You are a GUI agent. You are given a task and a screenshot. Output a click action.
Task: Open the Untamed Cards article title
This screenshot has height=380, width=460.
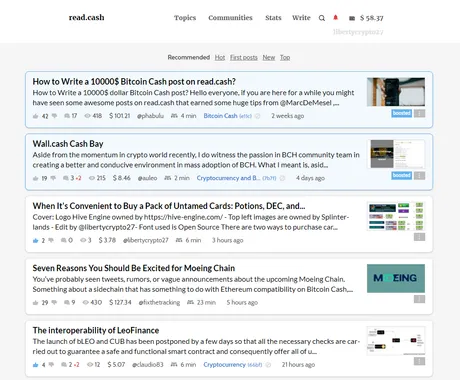tap(169, 206)
